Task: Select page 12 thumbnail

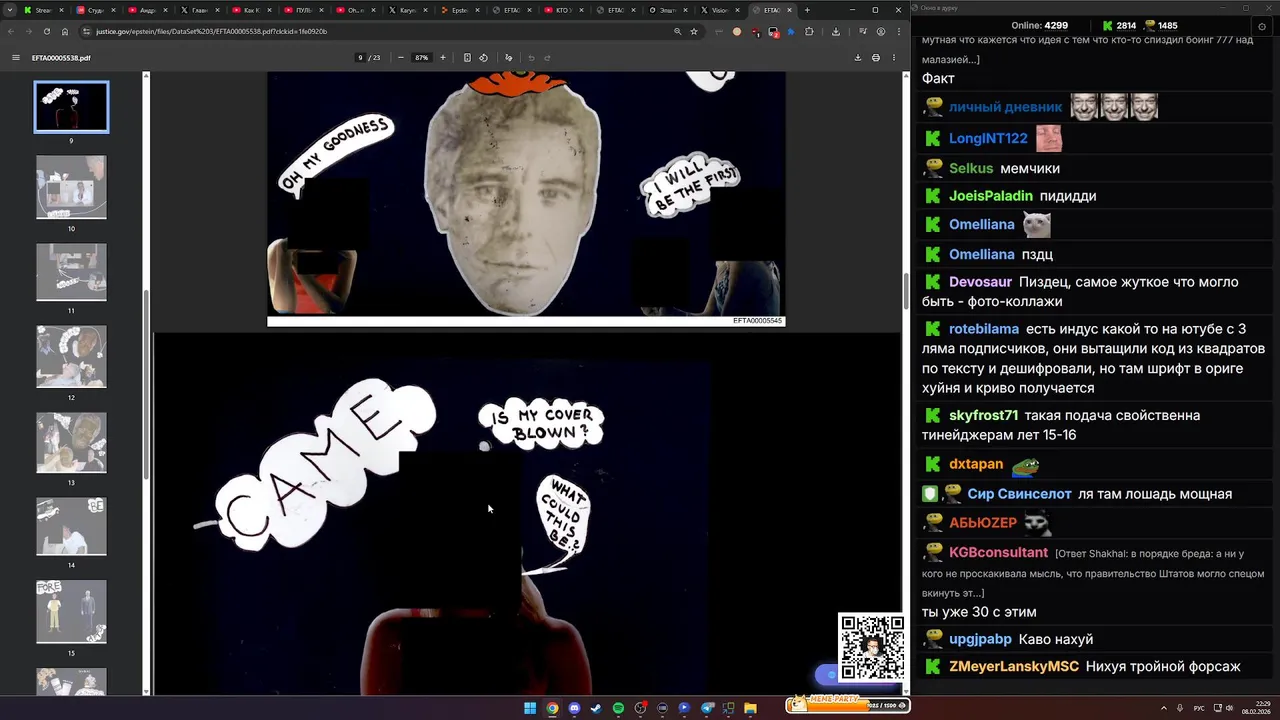Action: [71, 356]
